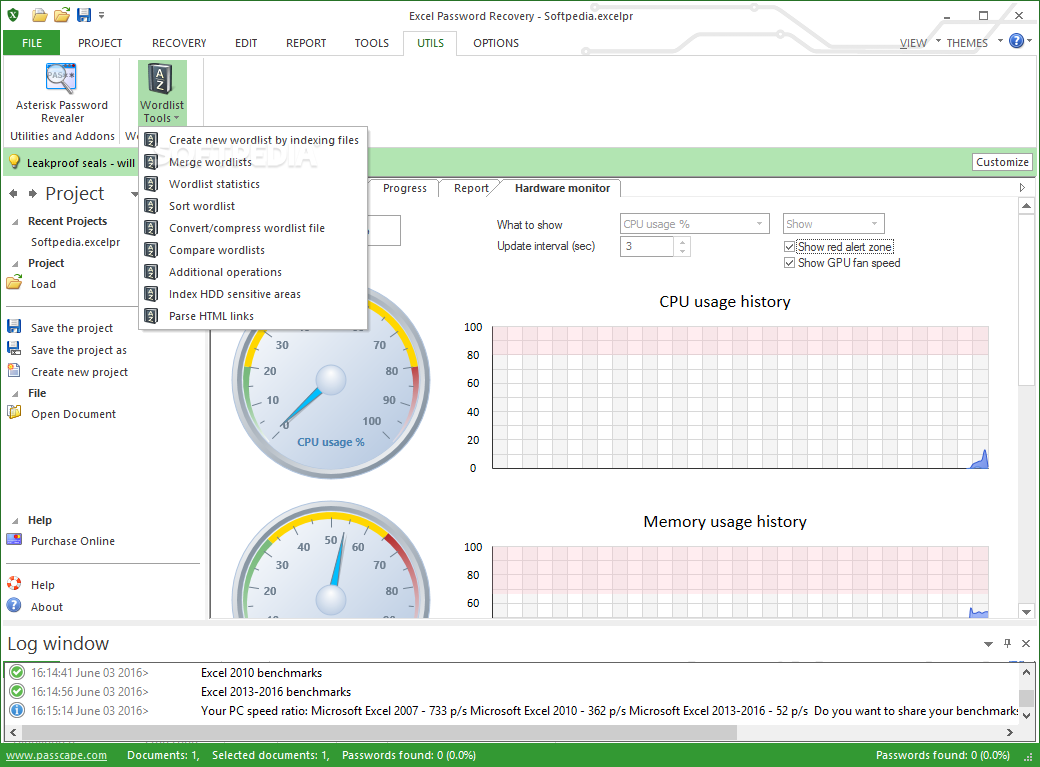The image size is (1040, 767).
Task: Click the green check icon for 16:14:41 log entry
Action: [17, 672]
